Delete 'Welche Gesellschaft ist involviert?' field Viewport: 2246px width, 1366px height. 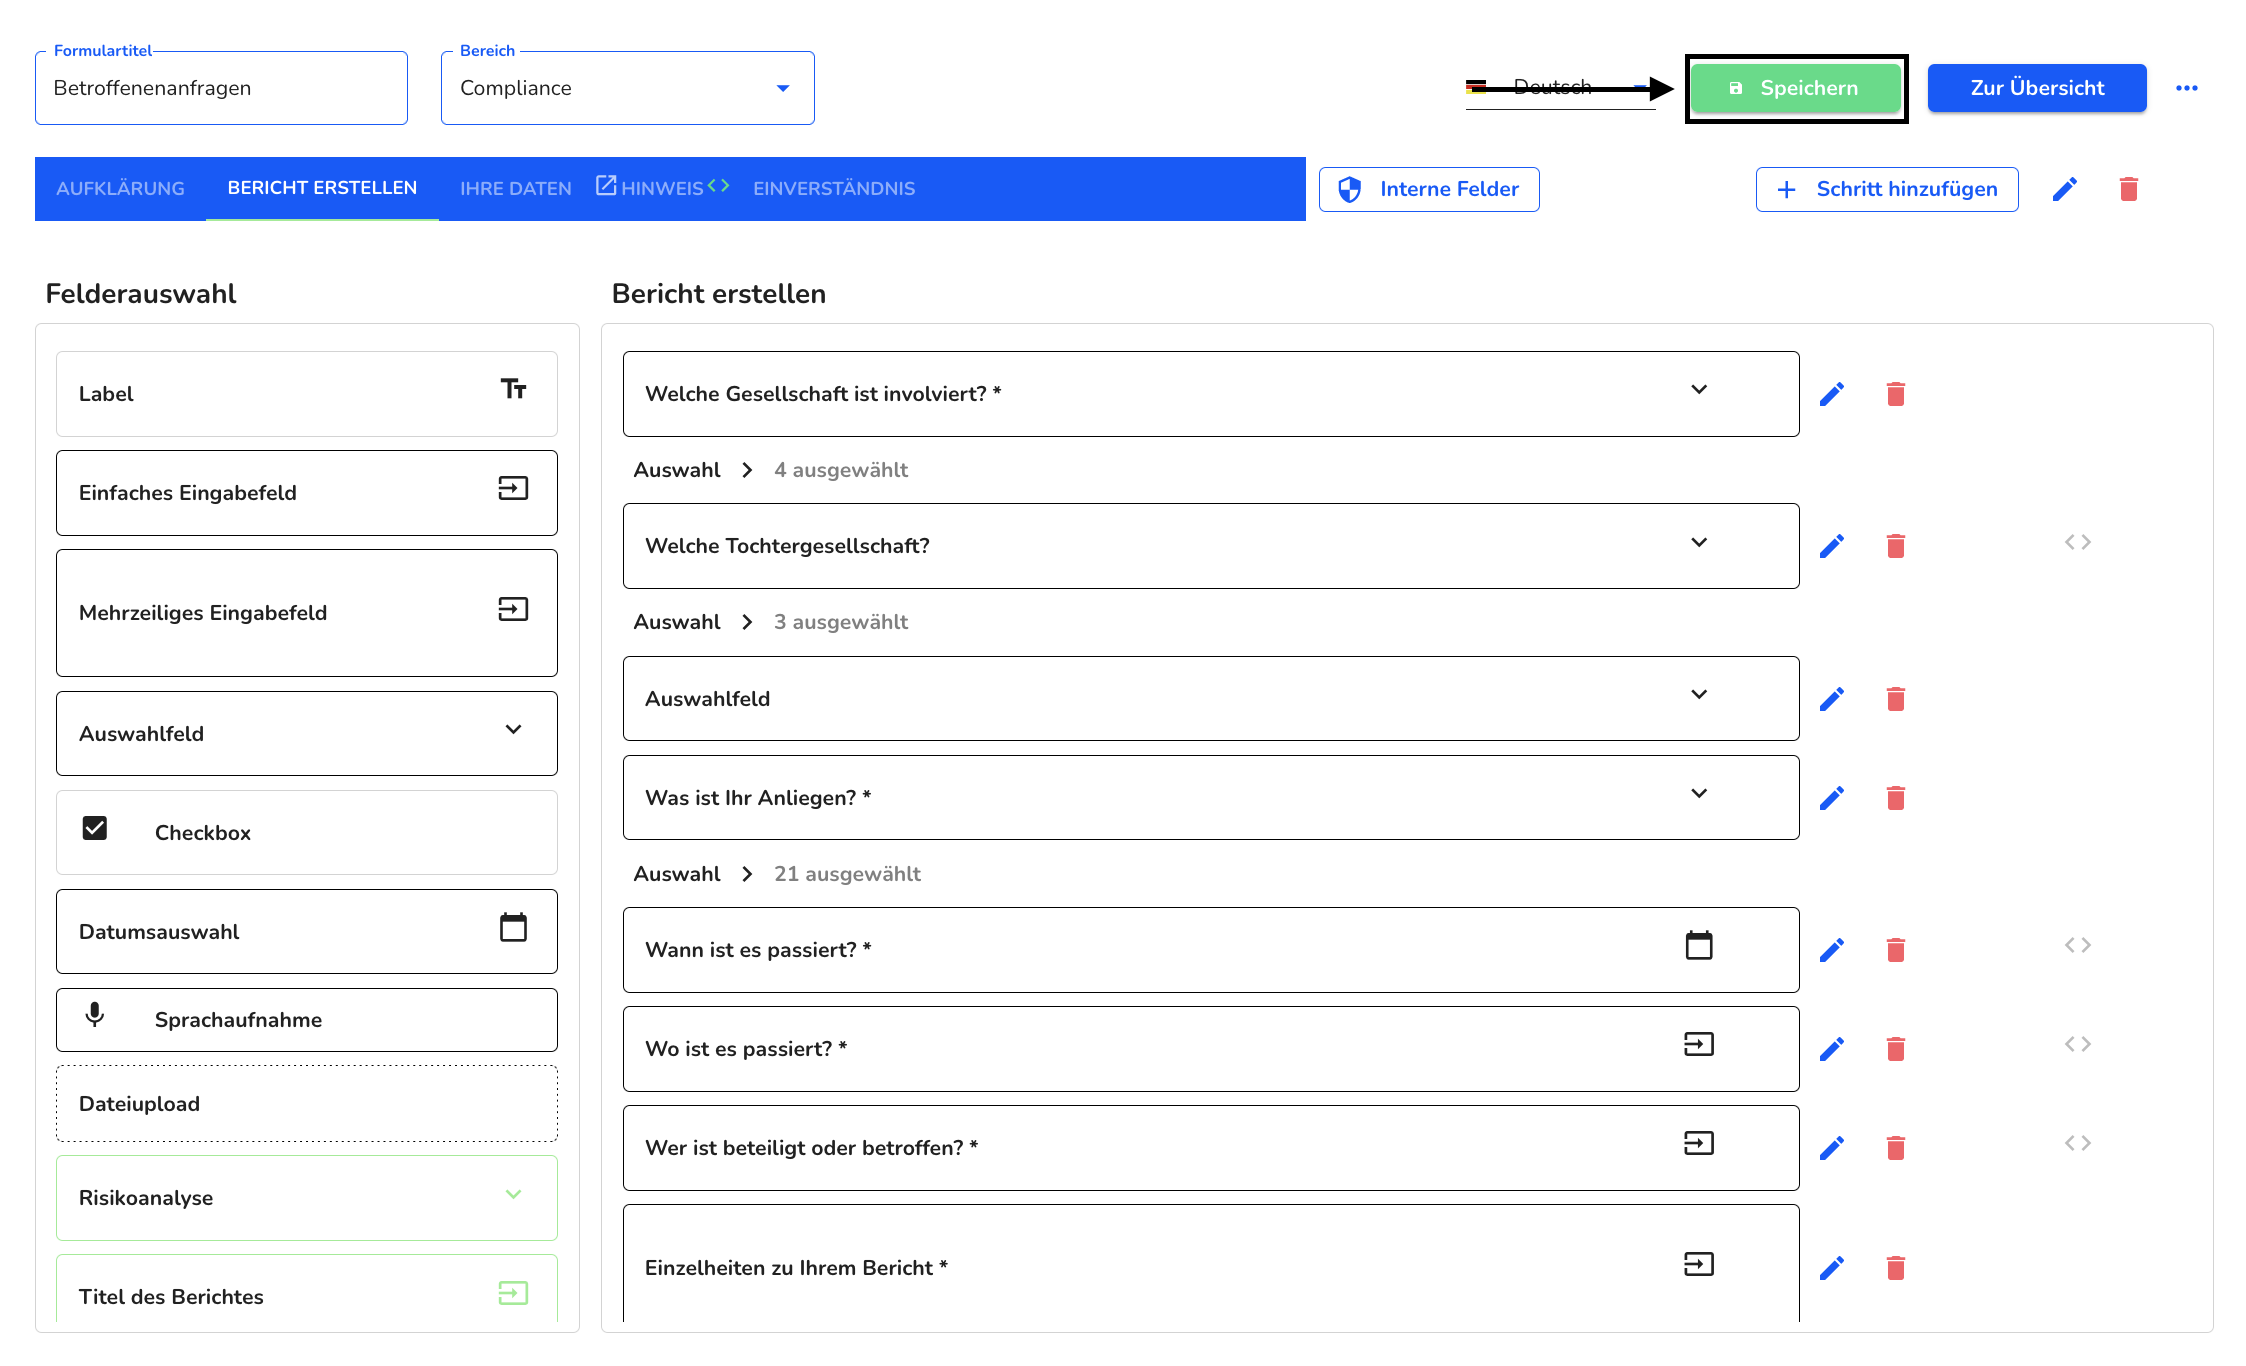1895,394
